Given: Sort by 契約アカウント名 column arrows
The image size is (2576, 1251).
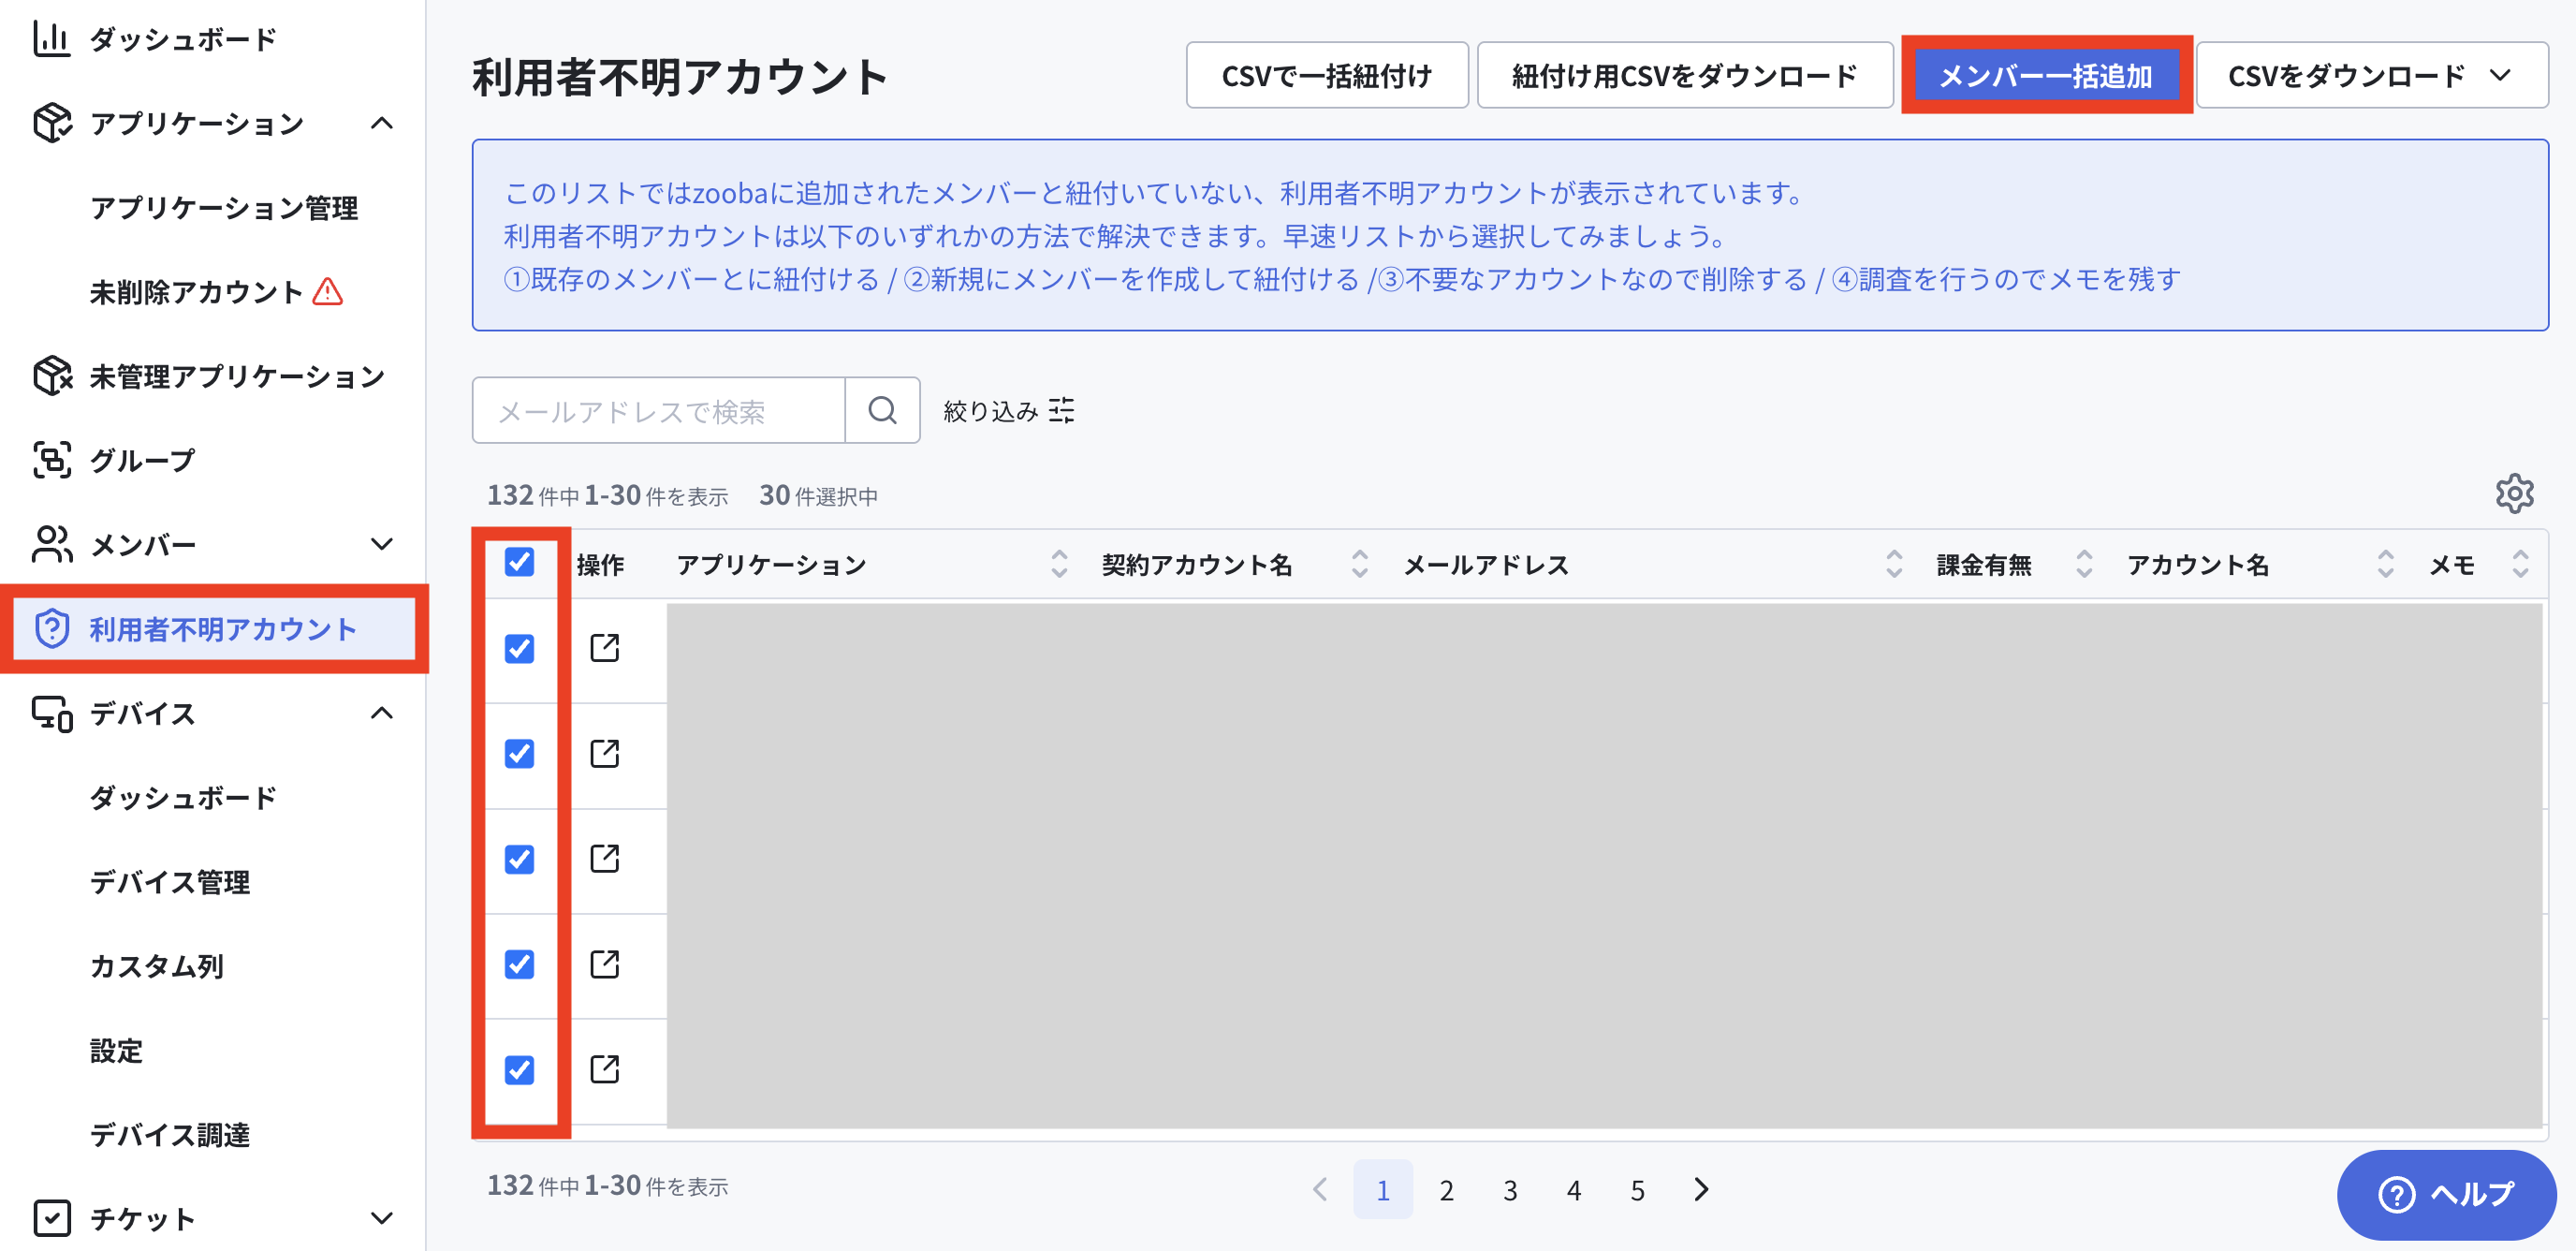Looking at the screenshot, I should tap(1360, 564).
